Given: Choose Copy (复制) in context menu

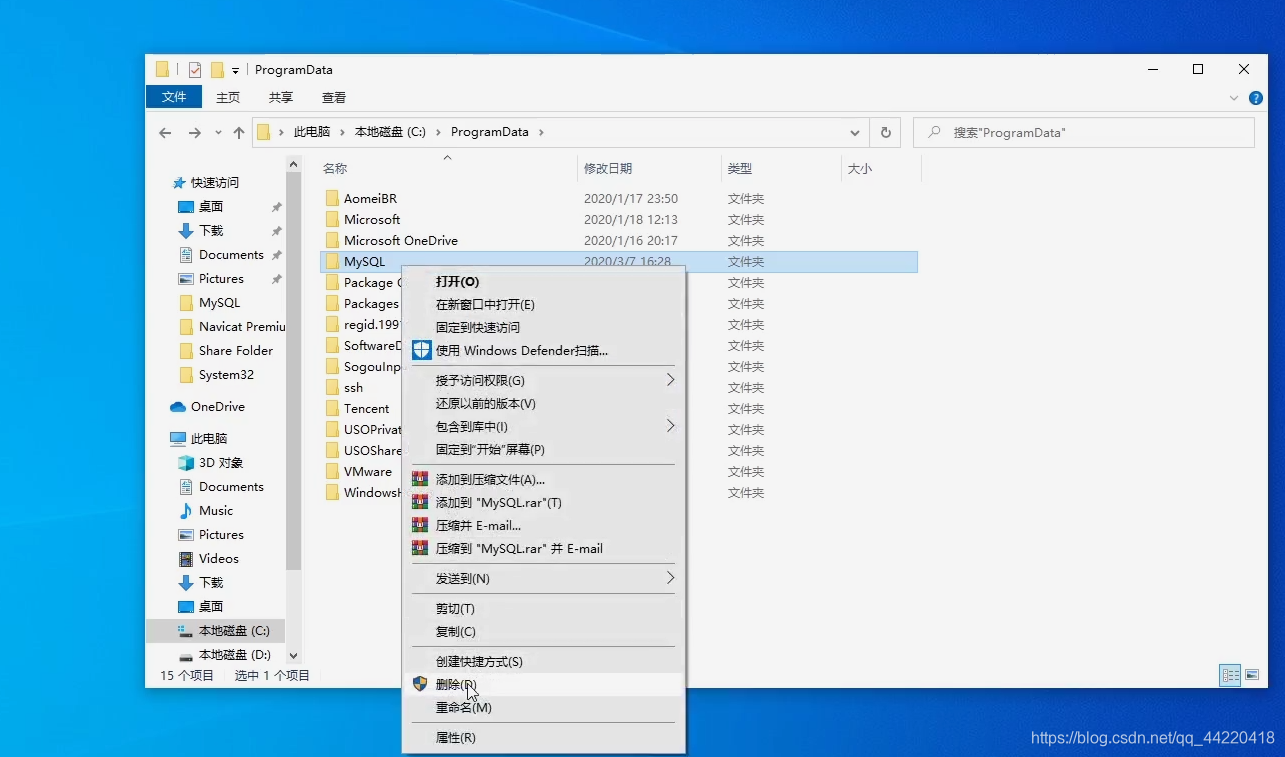Looking at the screenshot, I should 543,632.
